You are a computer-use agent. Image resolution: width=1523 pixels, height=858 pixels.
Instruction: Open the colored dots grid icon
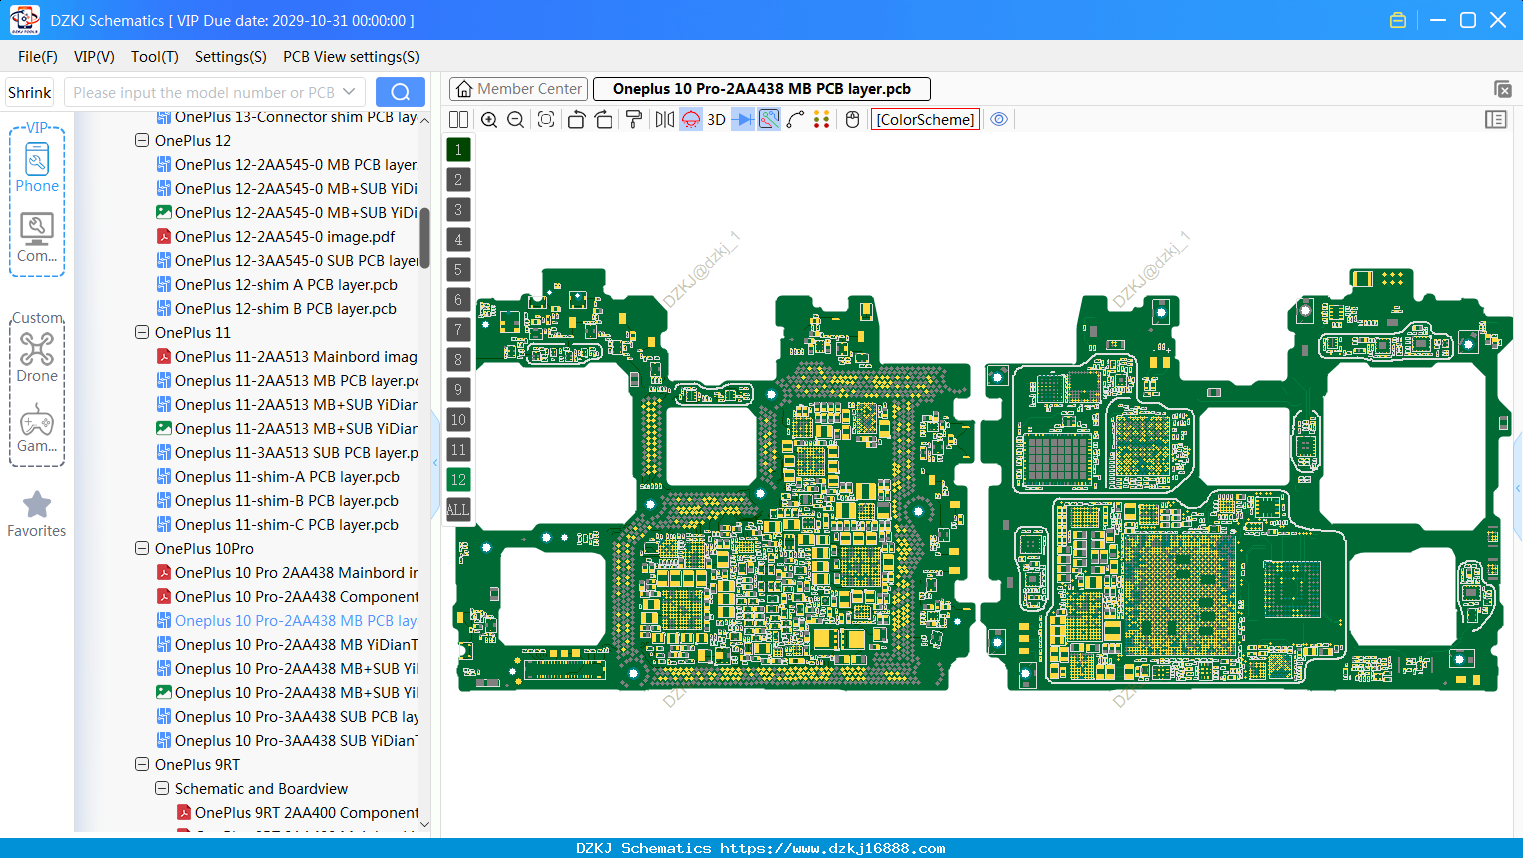tap(822, 120)
